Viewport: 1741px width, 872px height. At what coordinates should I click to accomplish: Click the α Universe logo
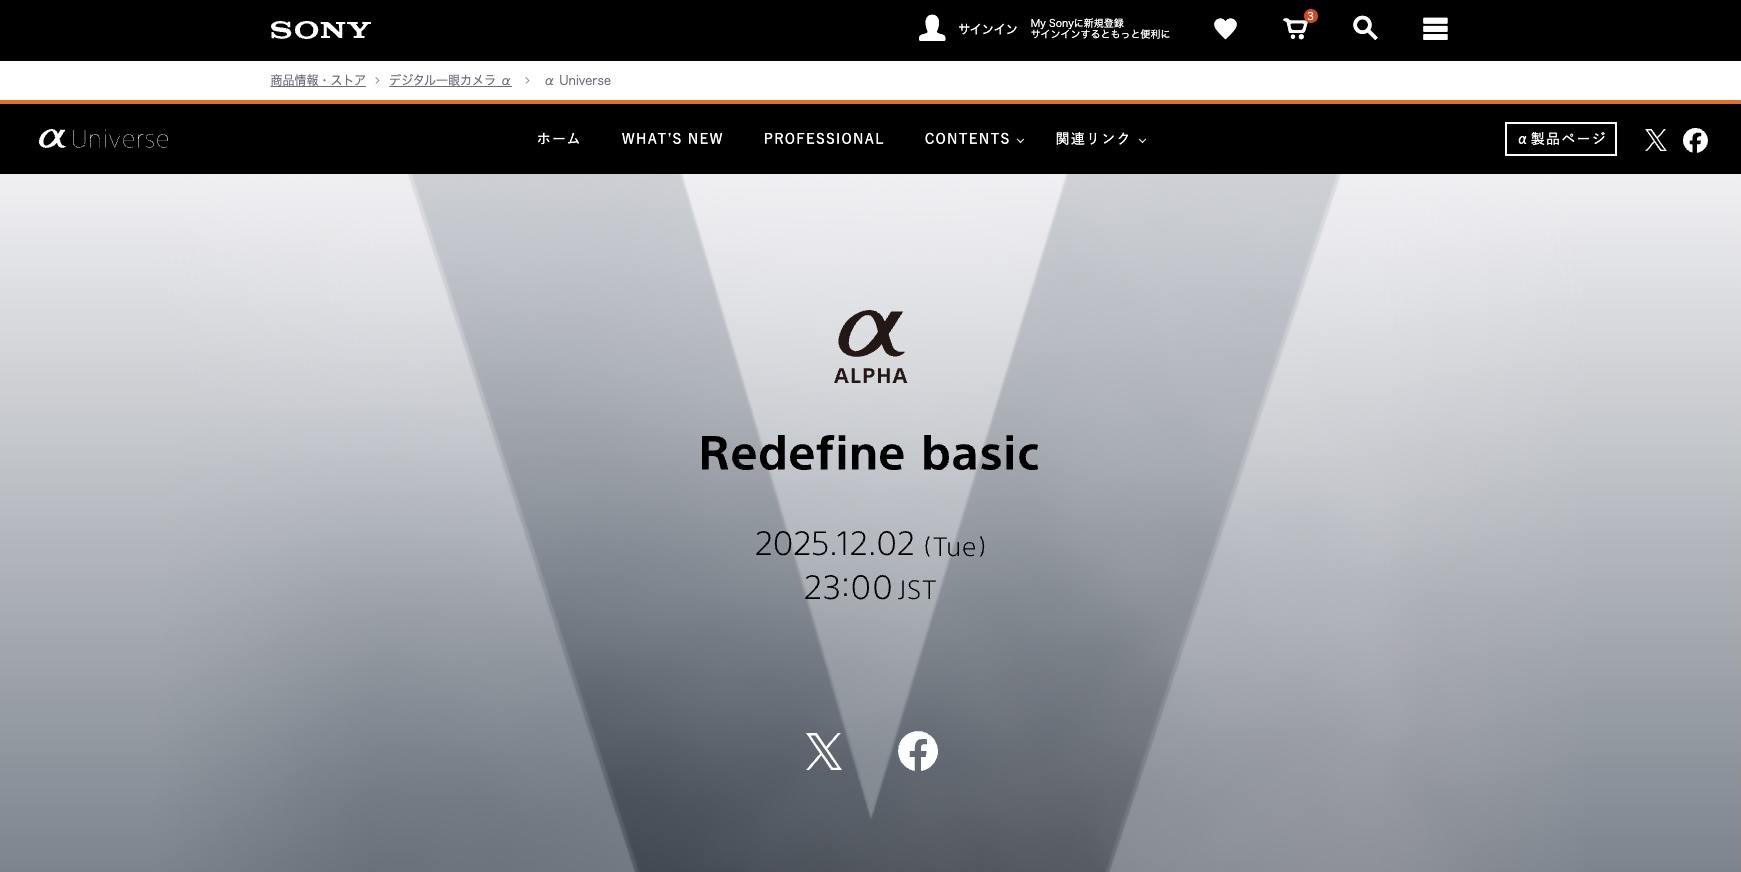104,139
